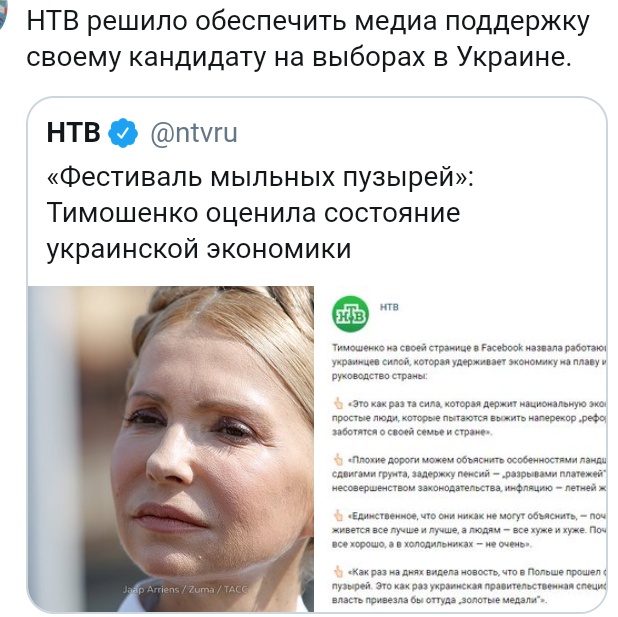The image size is (618, 617).
Task: Click the blue verified badge beside НТВ
Action: coord(123,133)
